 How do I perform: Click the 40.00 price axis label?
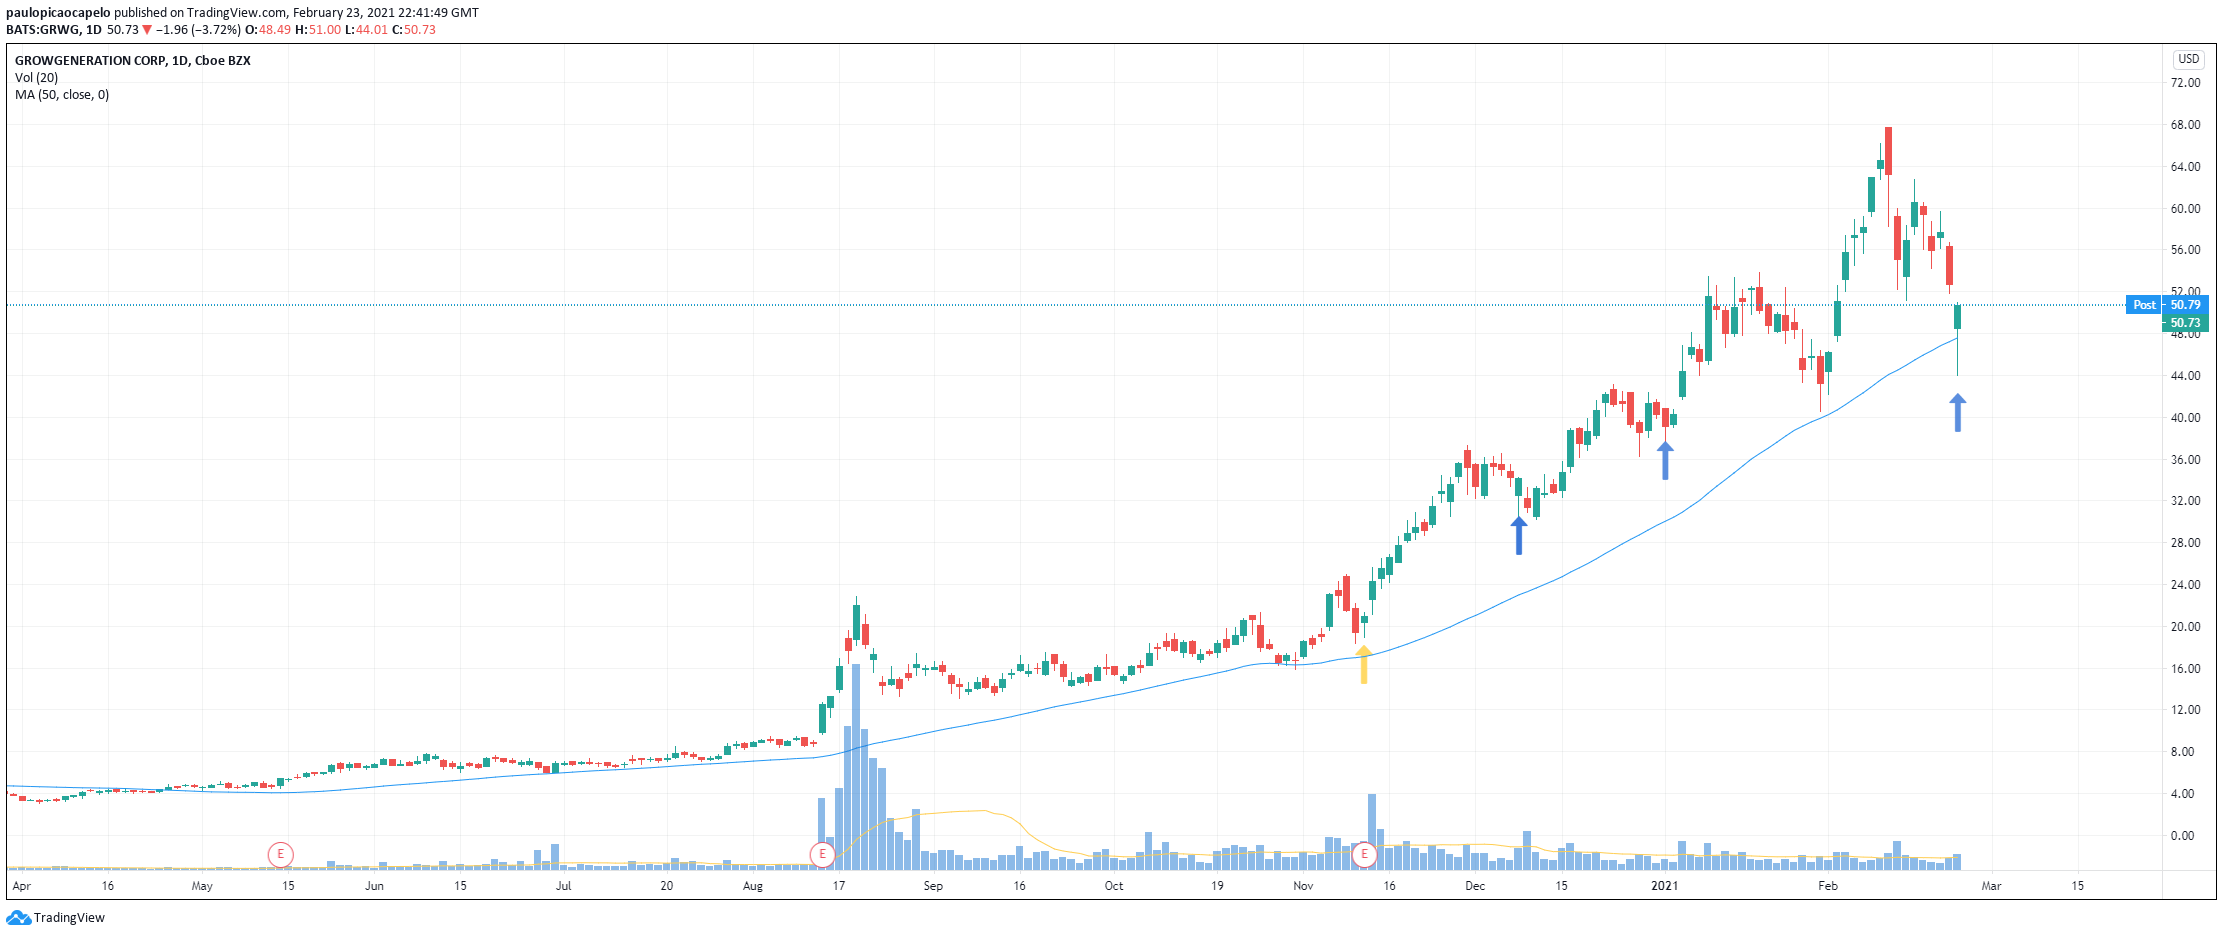click(x=2185, y=418)
